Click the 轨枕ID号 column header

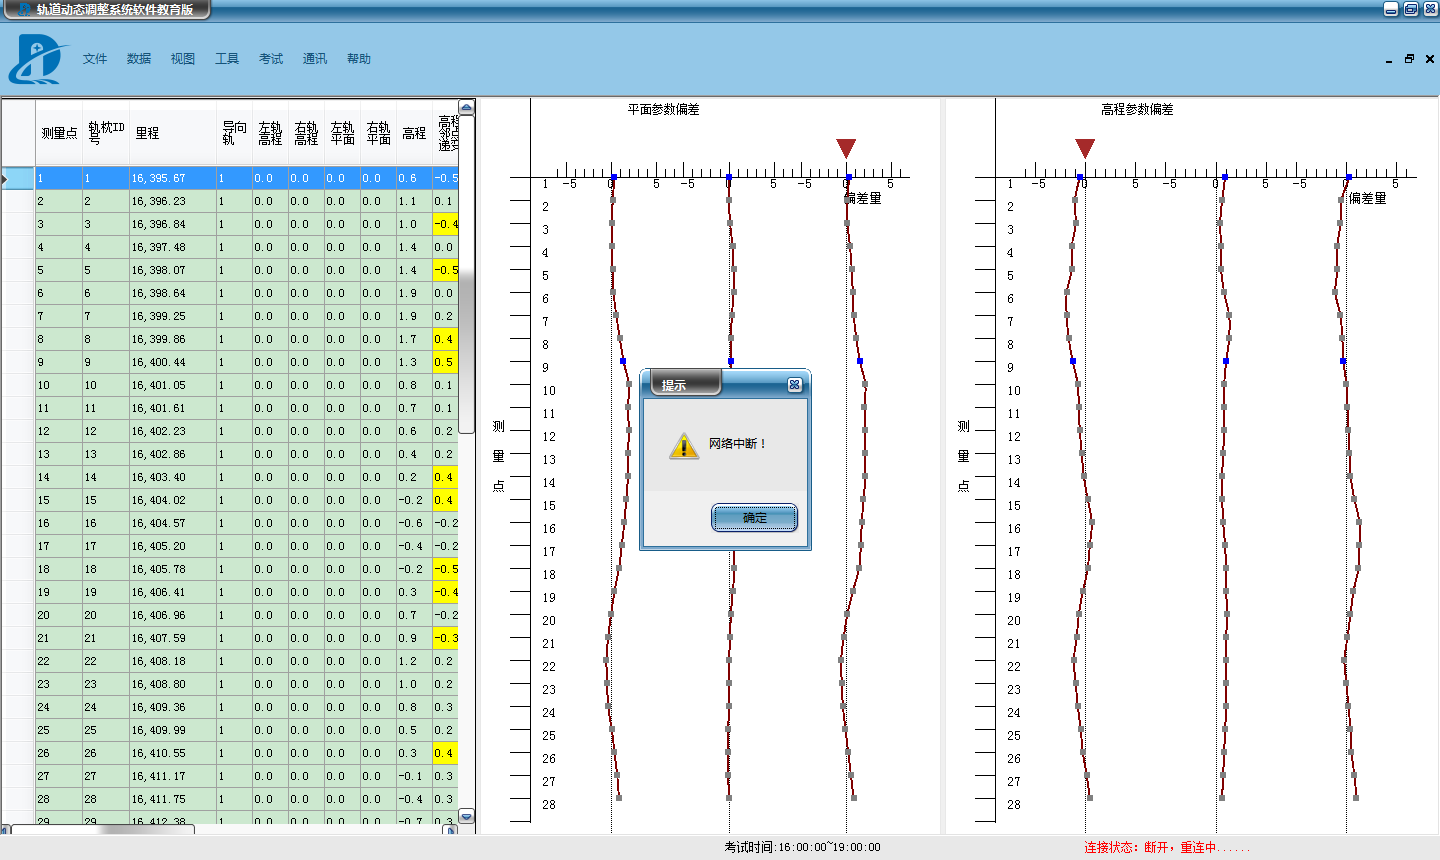106,133
